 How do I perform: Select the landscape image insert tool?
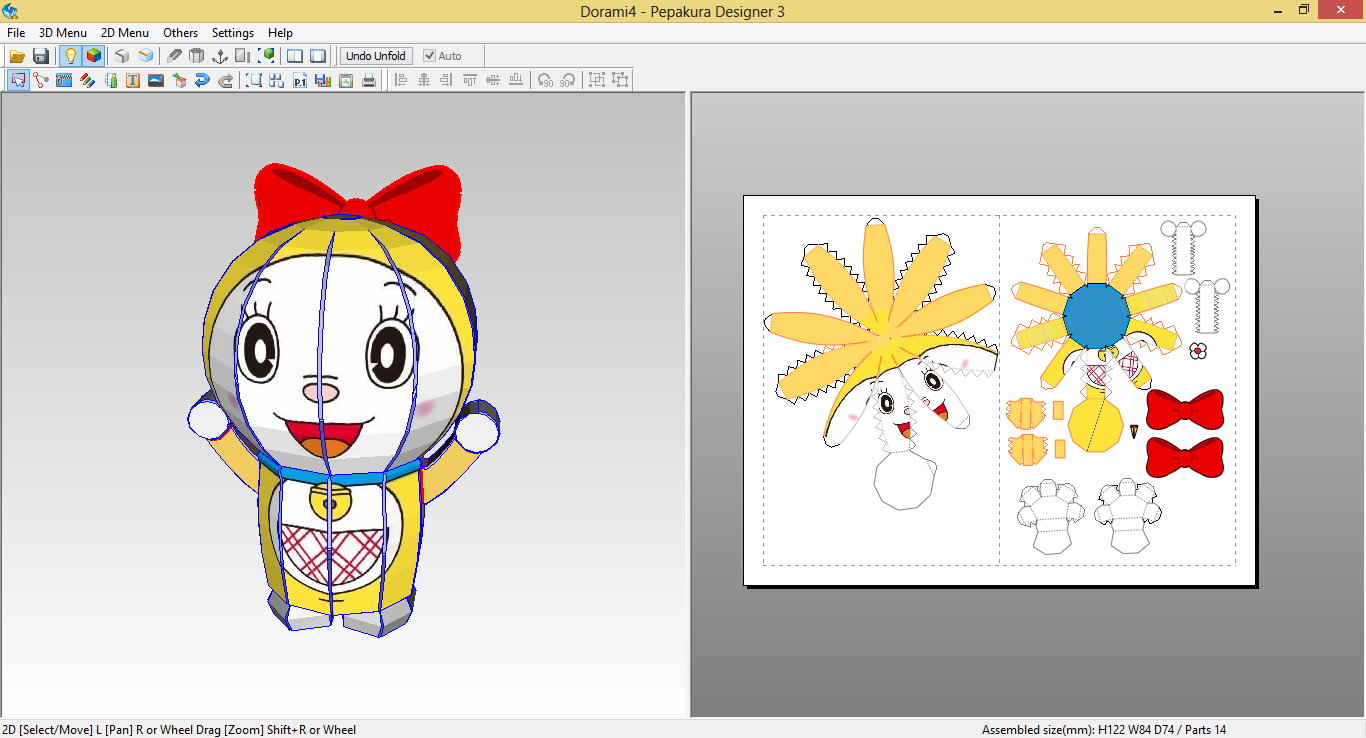click(156, 80)
